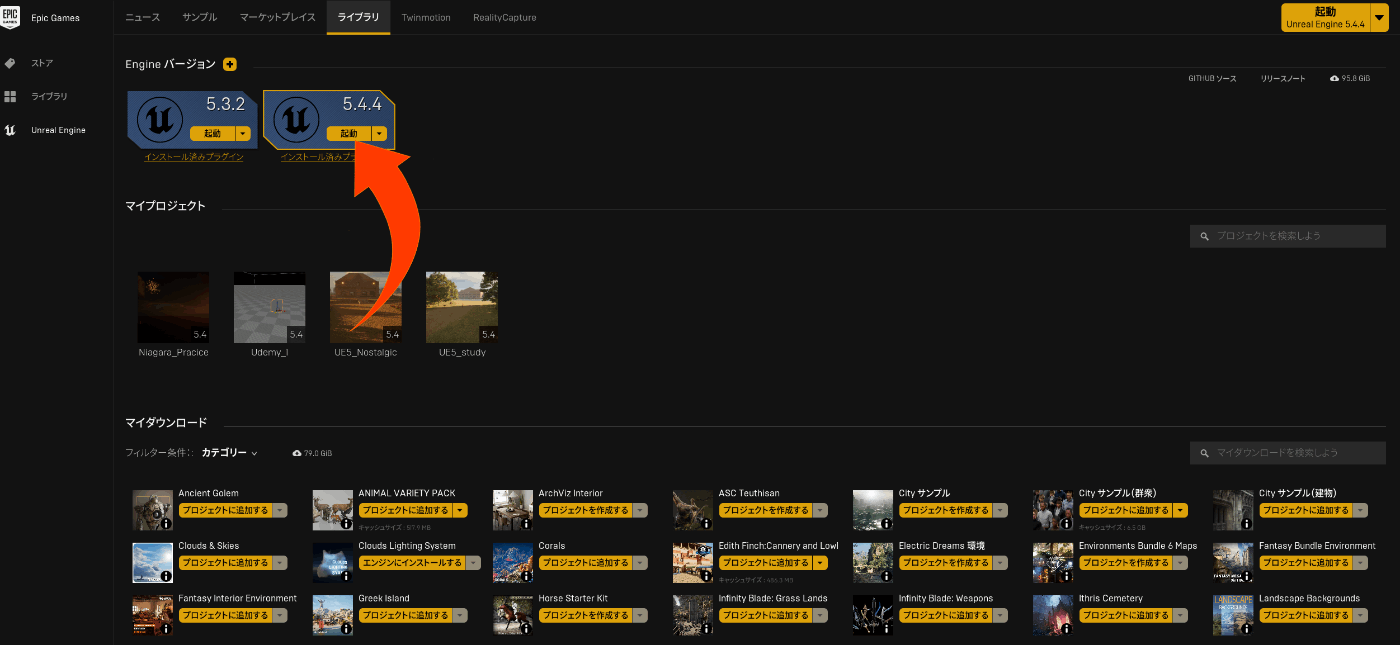The height and width of the screenshot is (645, 1400).
Task: Create project from ArchViz Interior
Action: coord(585,510)
